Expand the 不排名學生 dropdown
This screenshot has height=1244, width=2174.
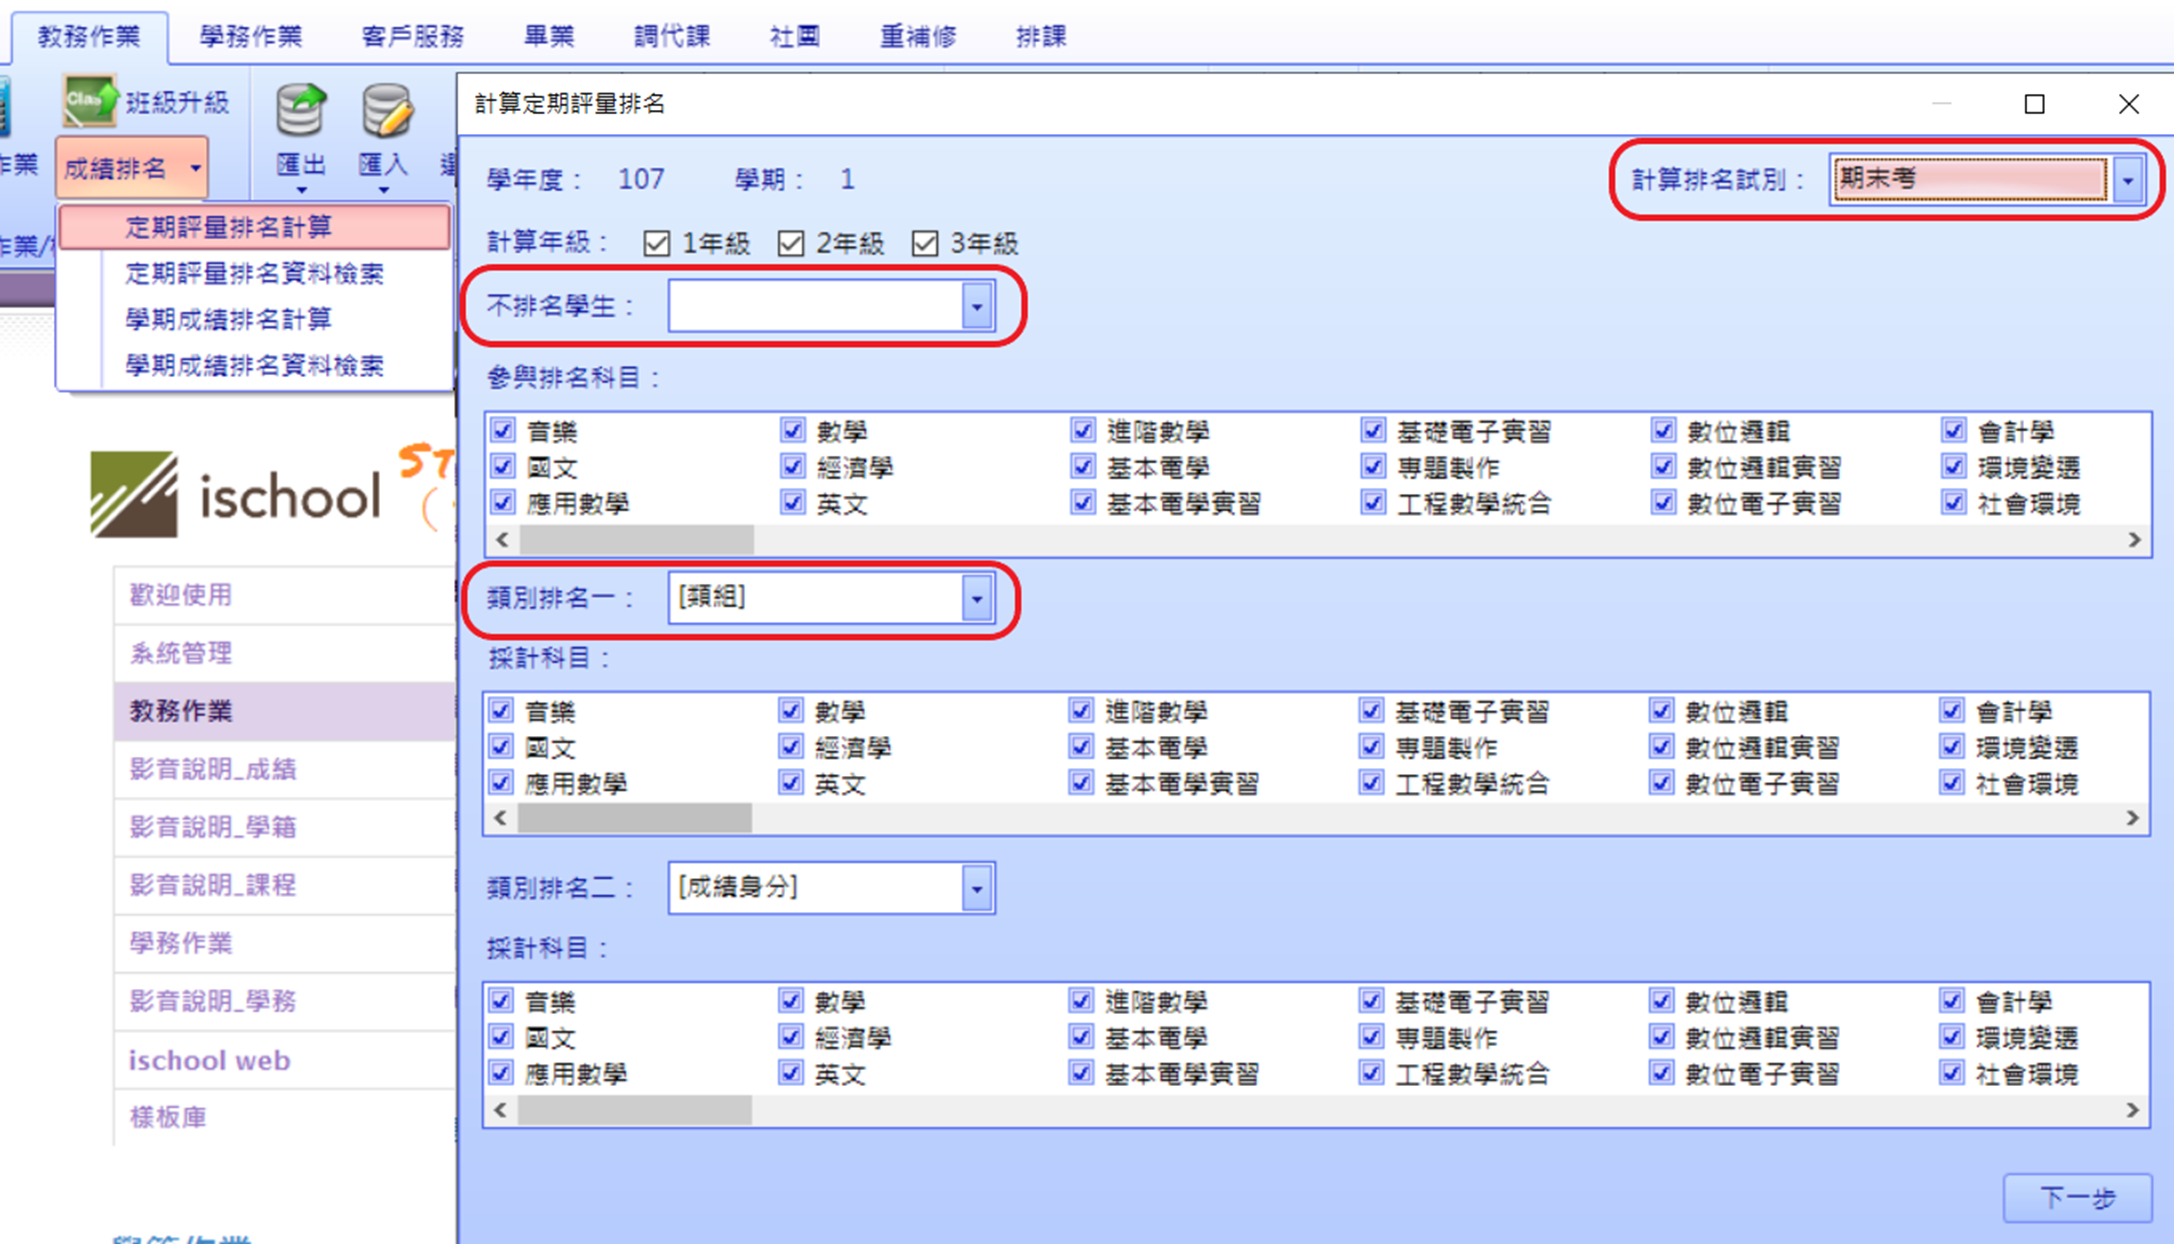tap(977, 306)
